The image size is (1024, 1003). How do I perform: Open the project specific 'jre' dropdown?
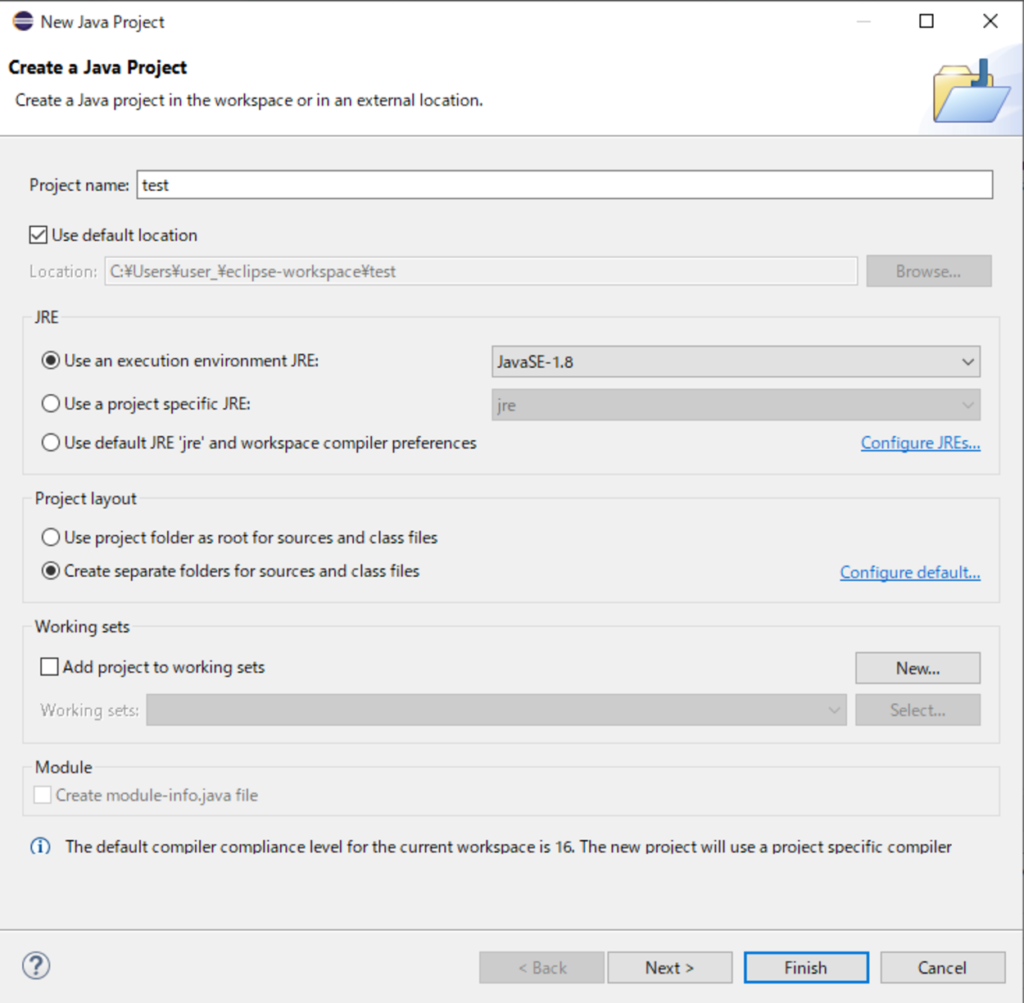coord(736,405)
